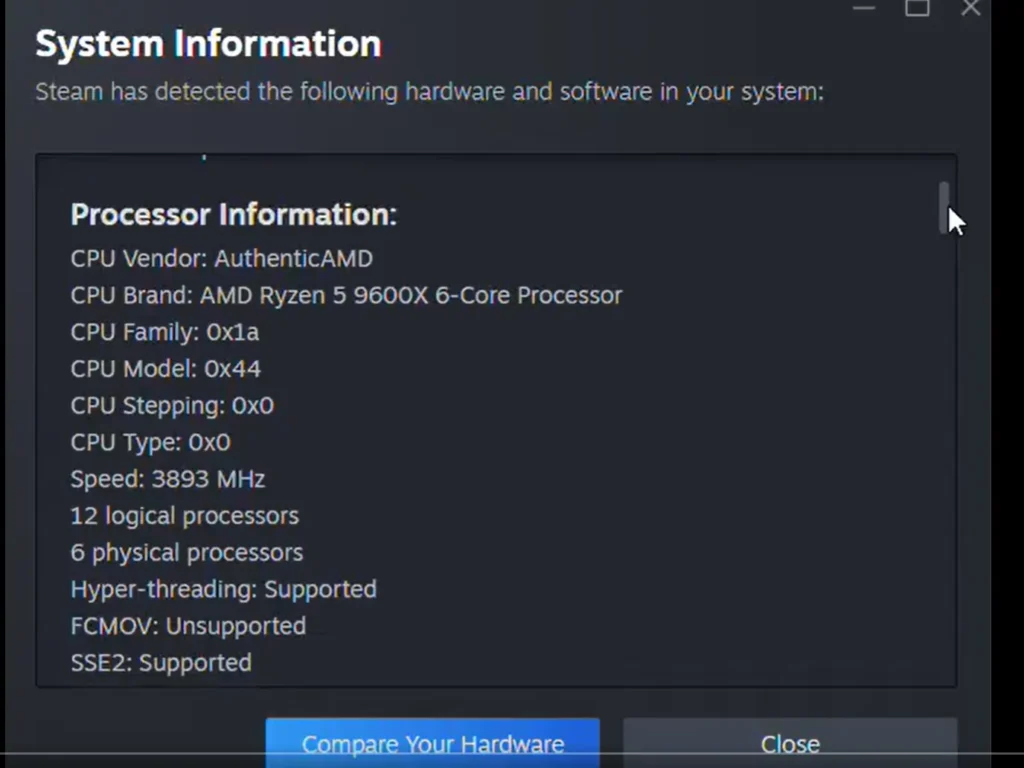Select the SSE2 Supported line

coord(161,662)
